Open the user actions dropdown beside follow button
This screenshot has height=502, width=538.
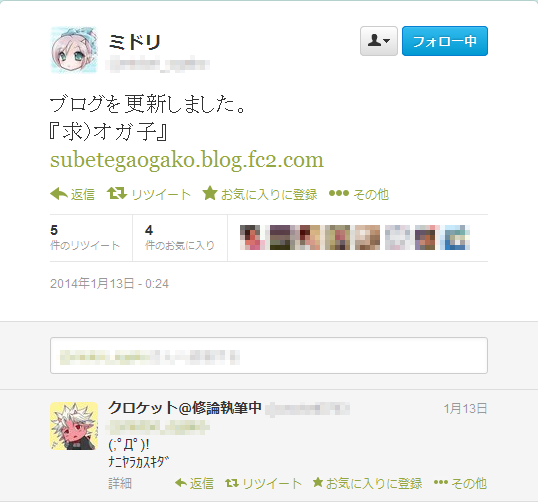pos(379,41)
